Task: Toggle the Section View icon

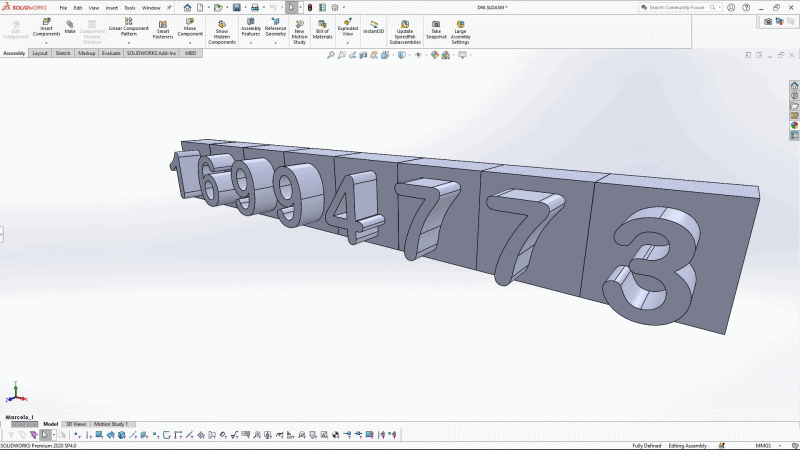Action: [x=363, y=55]
